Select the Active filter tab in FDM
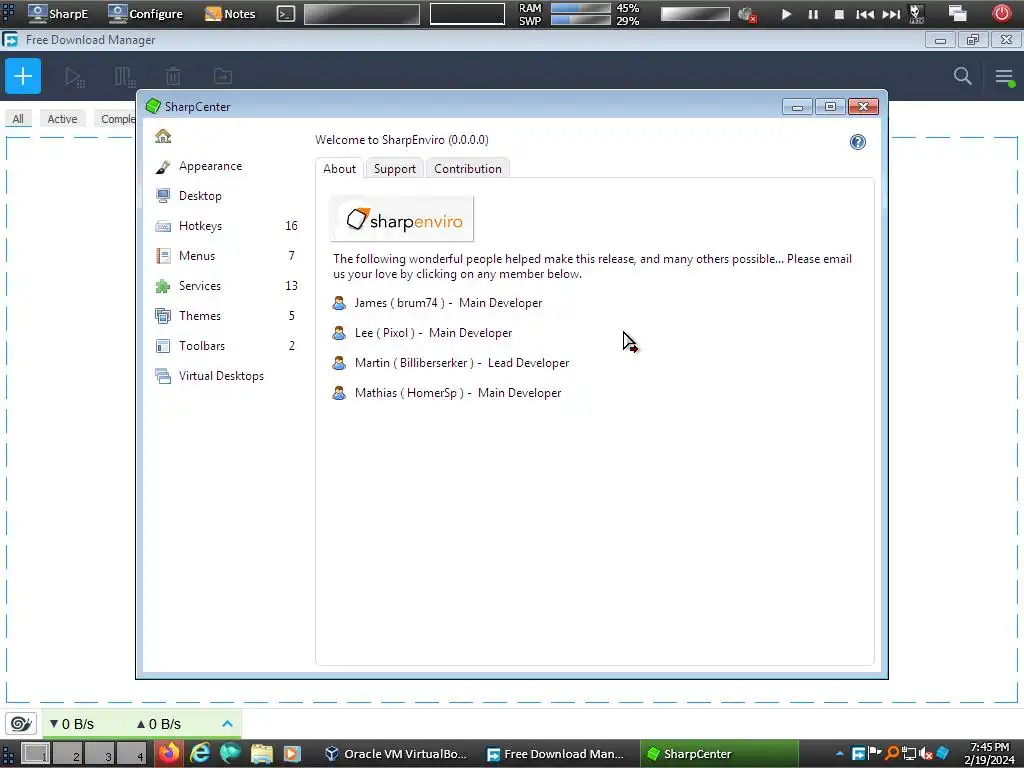 (62, 119)
